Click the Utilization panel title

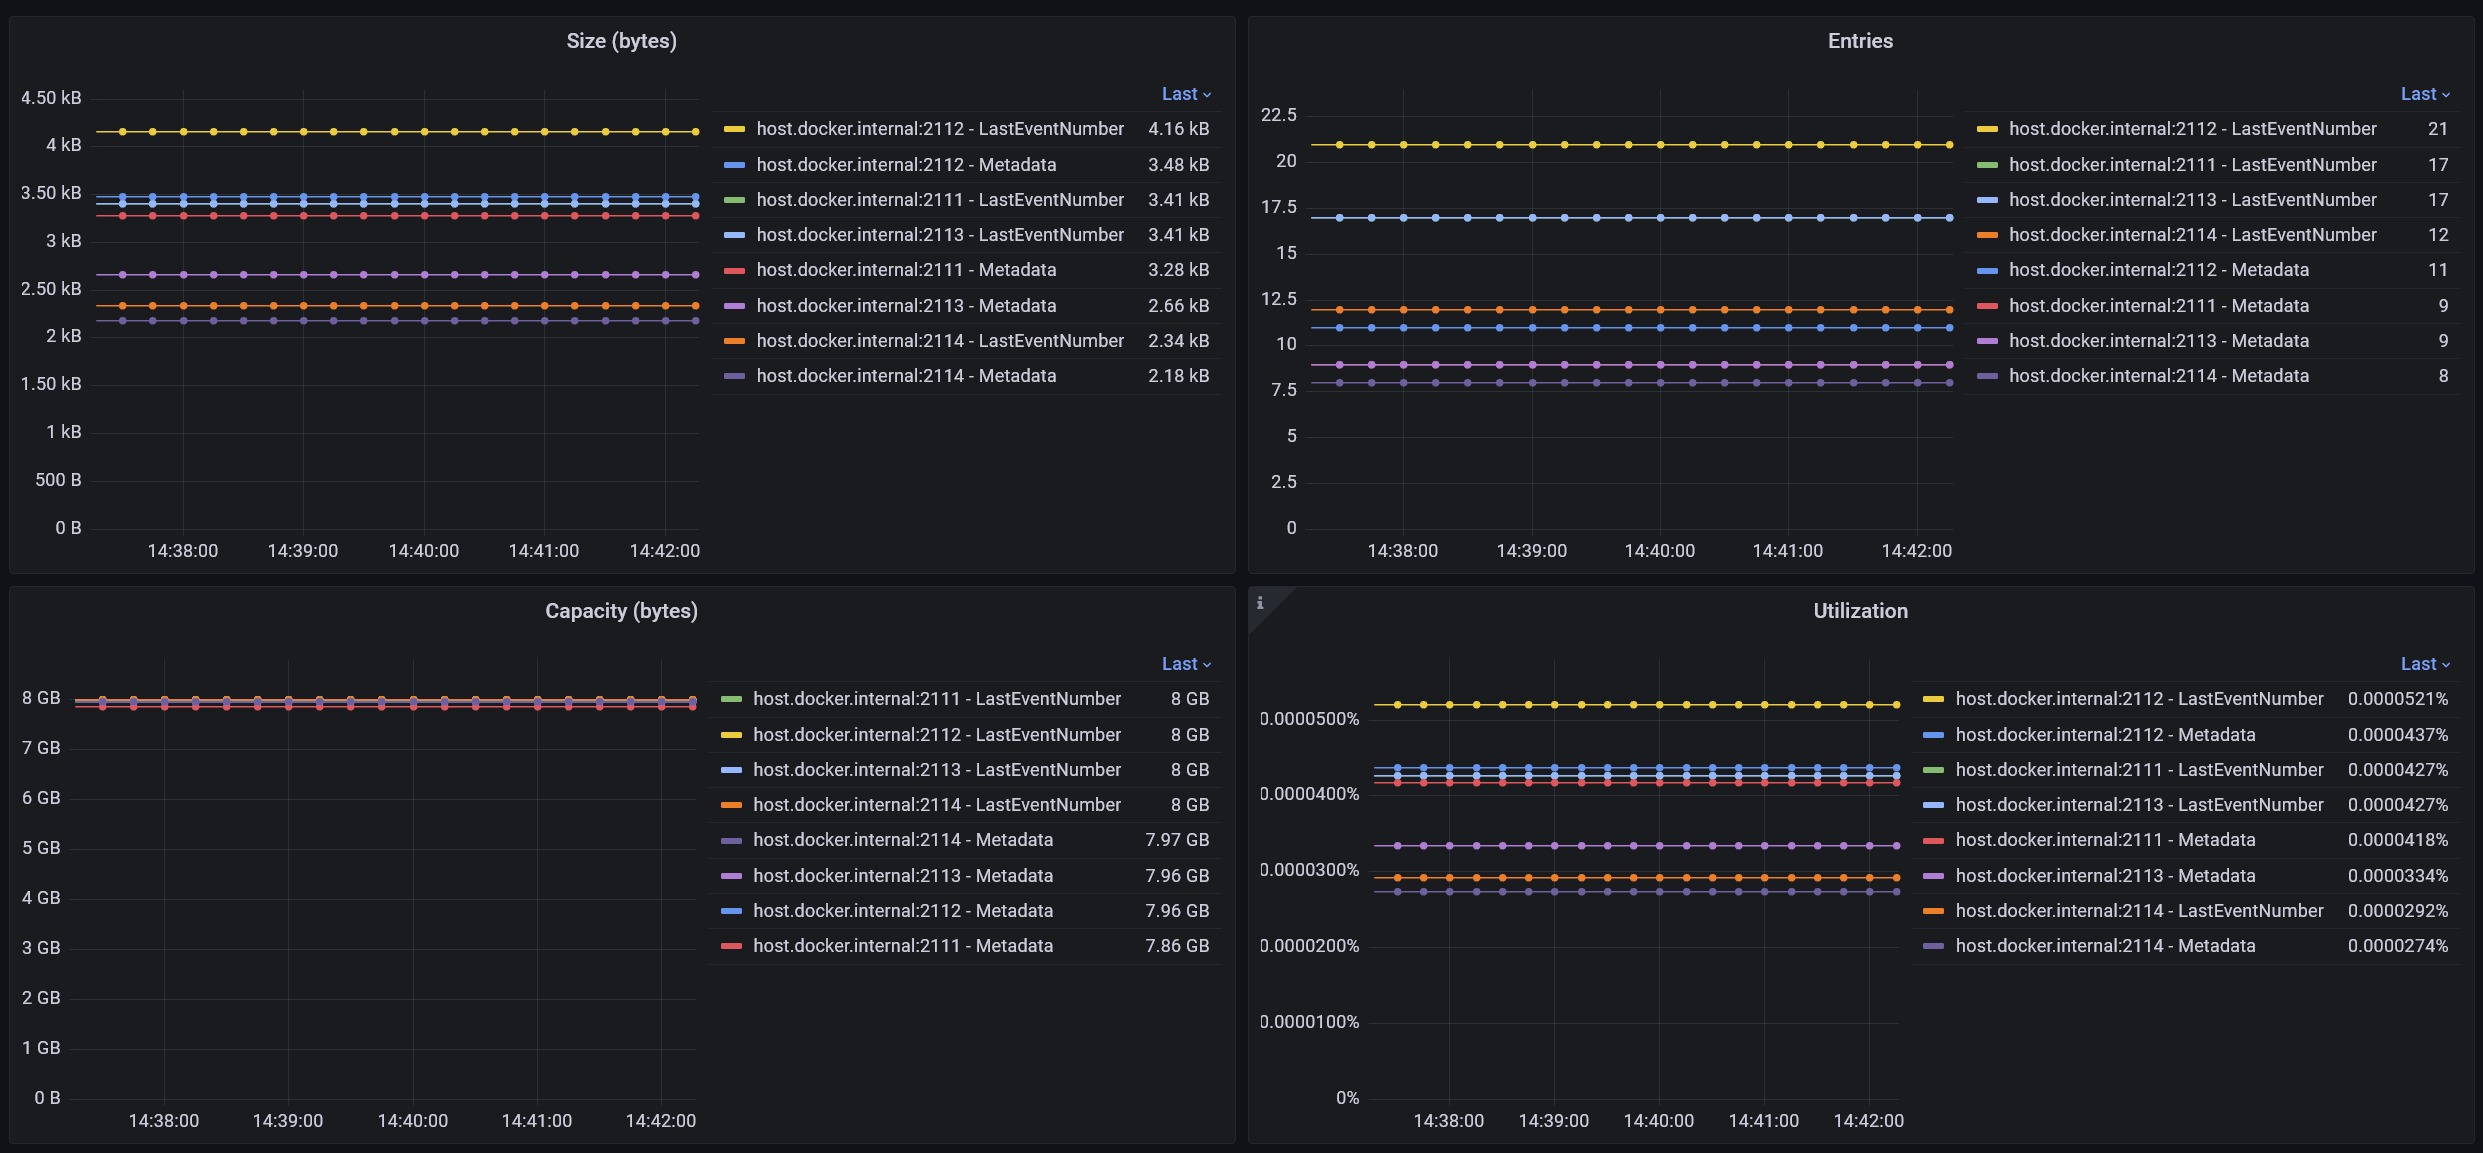[x=1859, y=611]
